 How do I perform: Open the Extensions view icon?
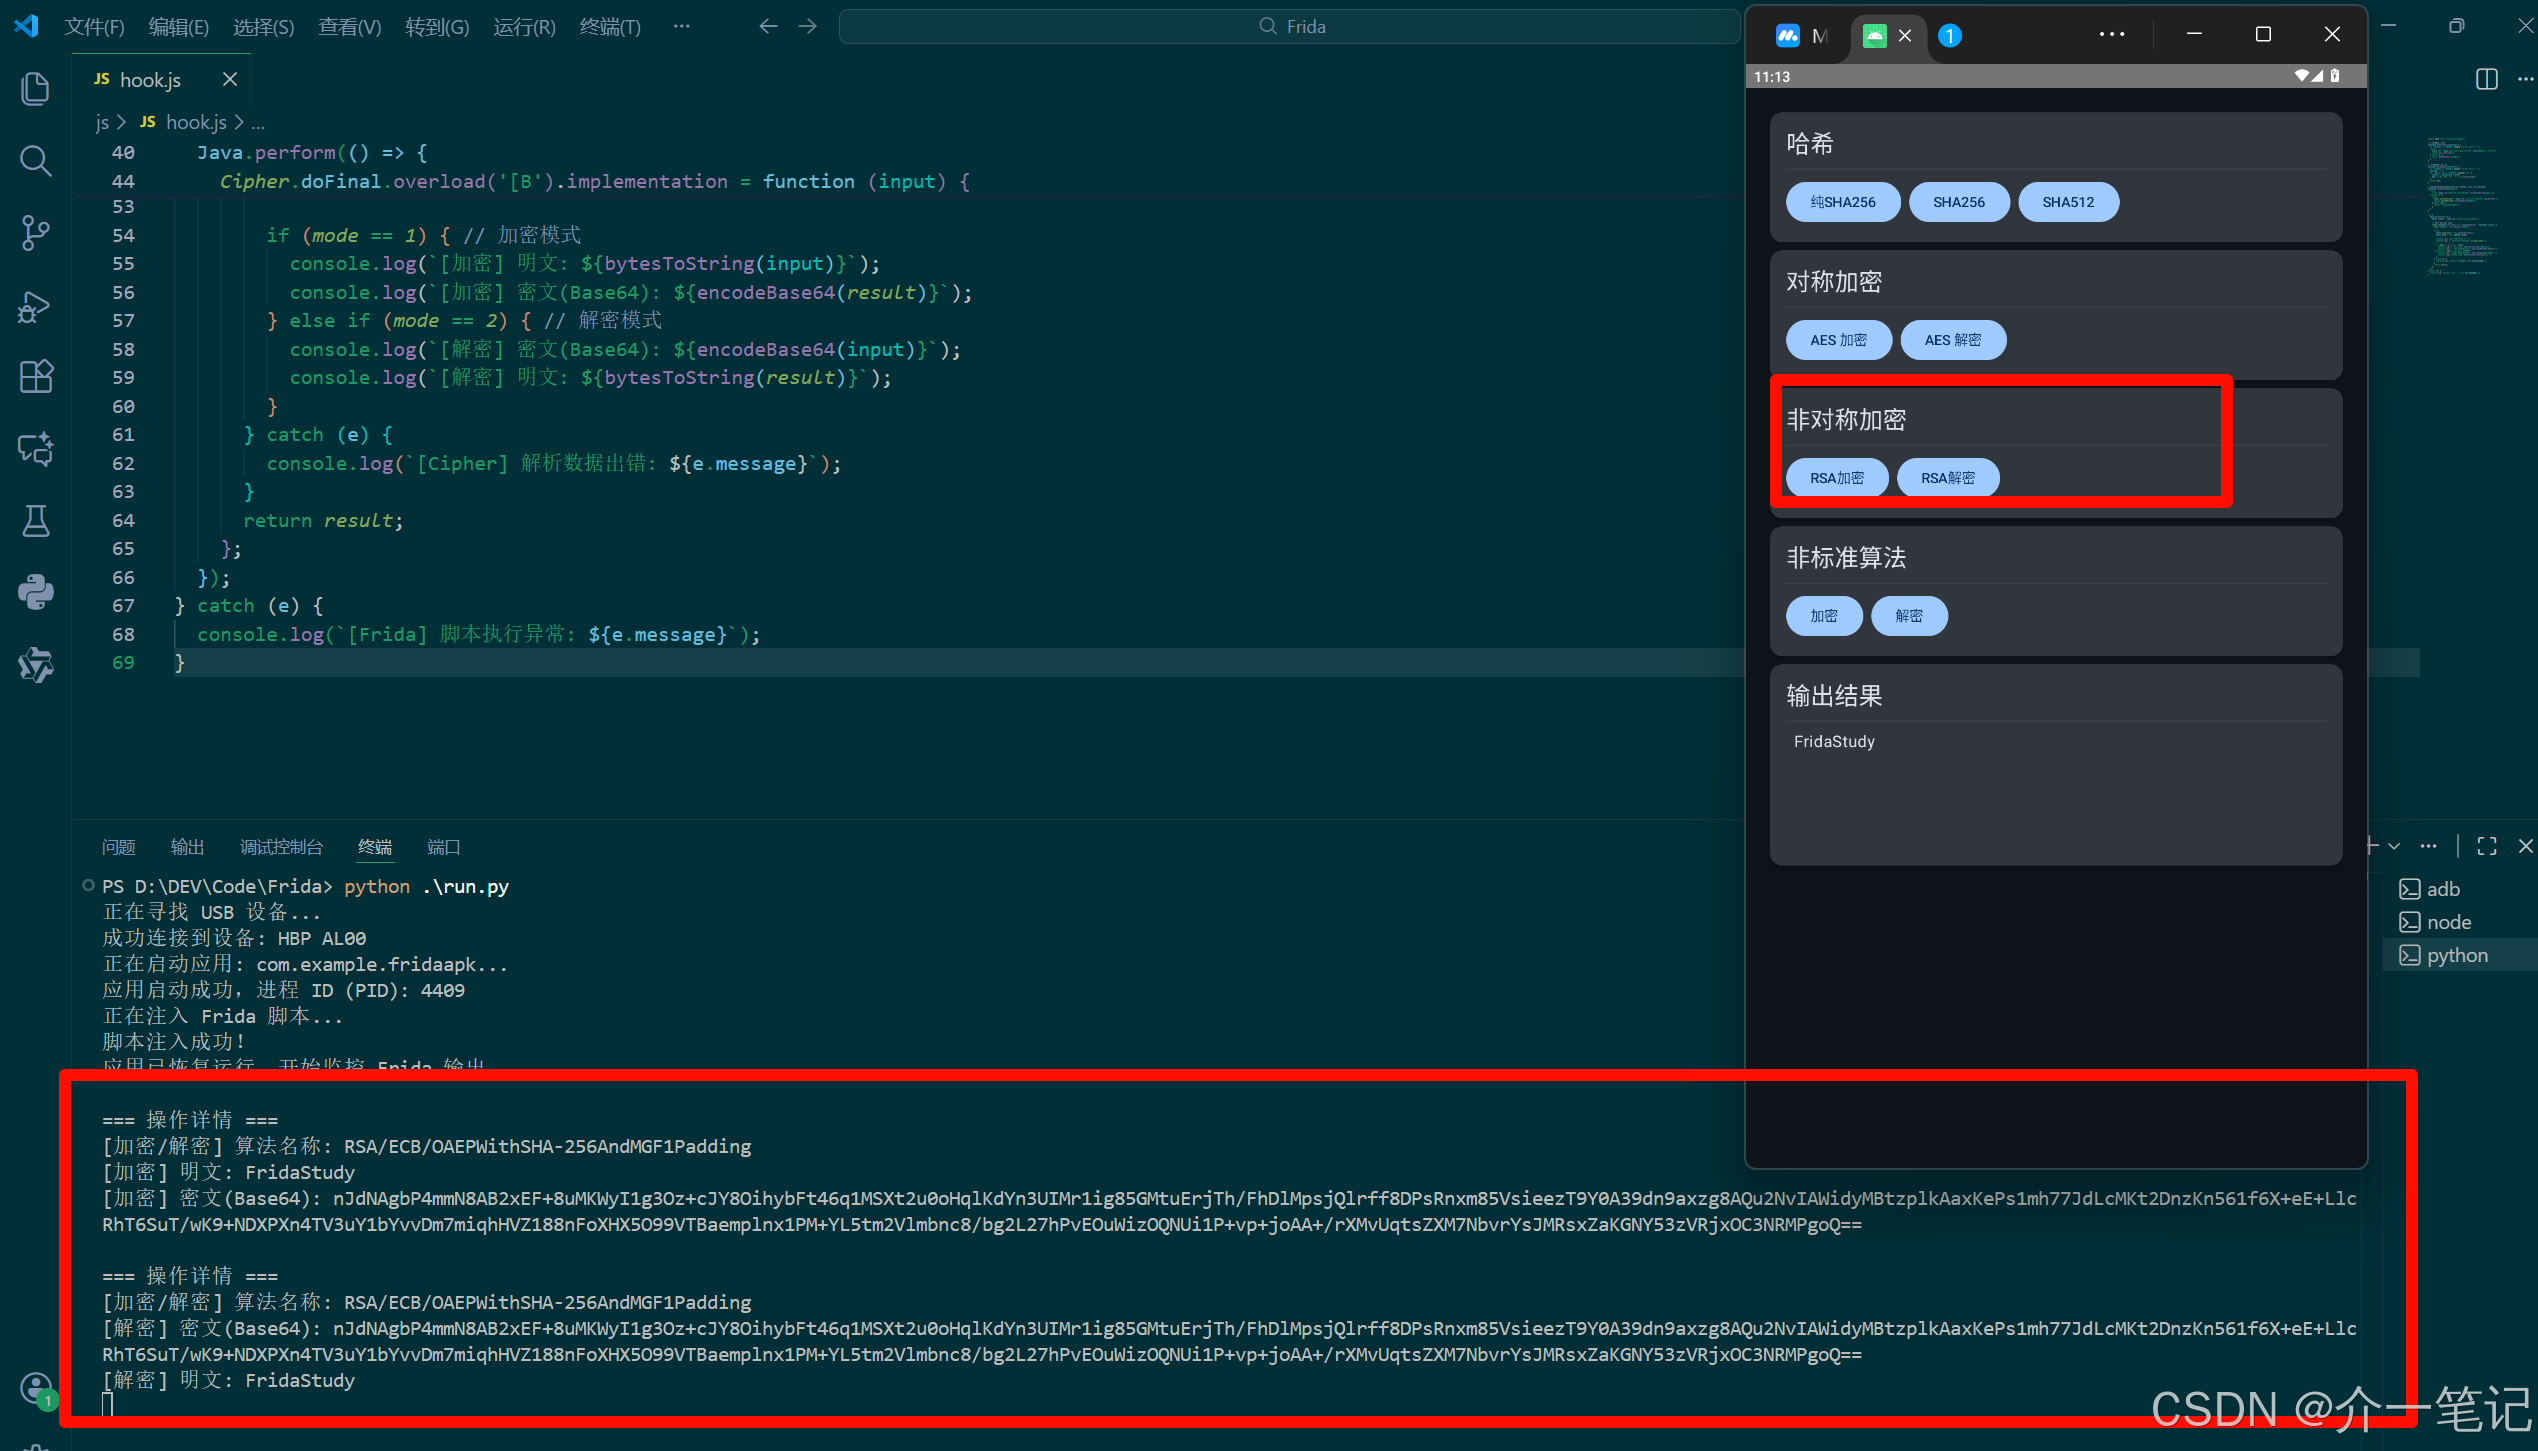tap(36, 377)
